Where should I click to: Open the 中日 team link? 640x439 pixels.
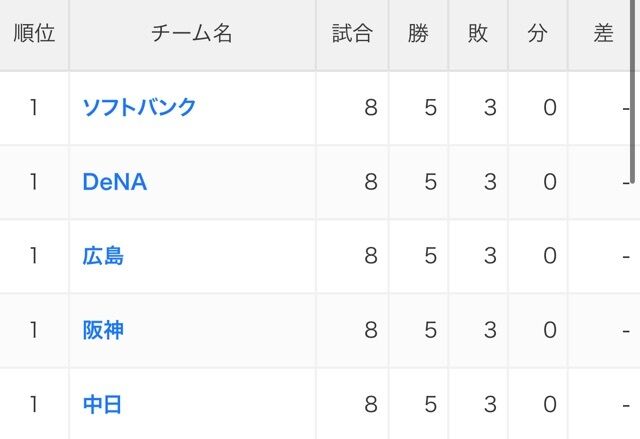(102, 404)
